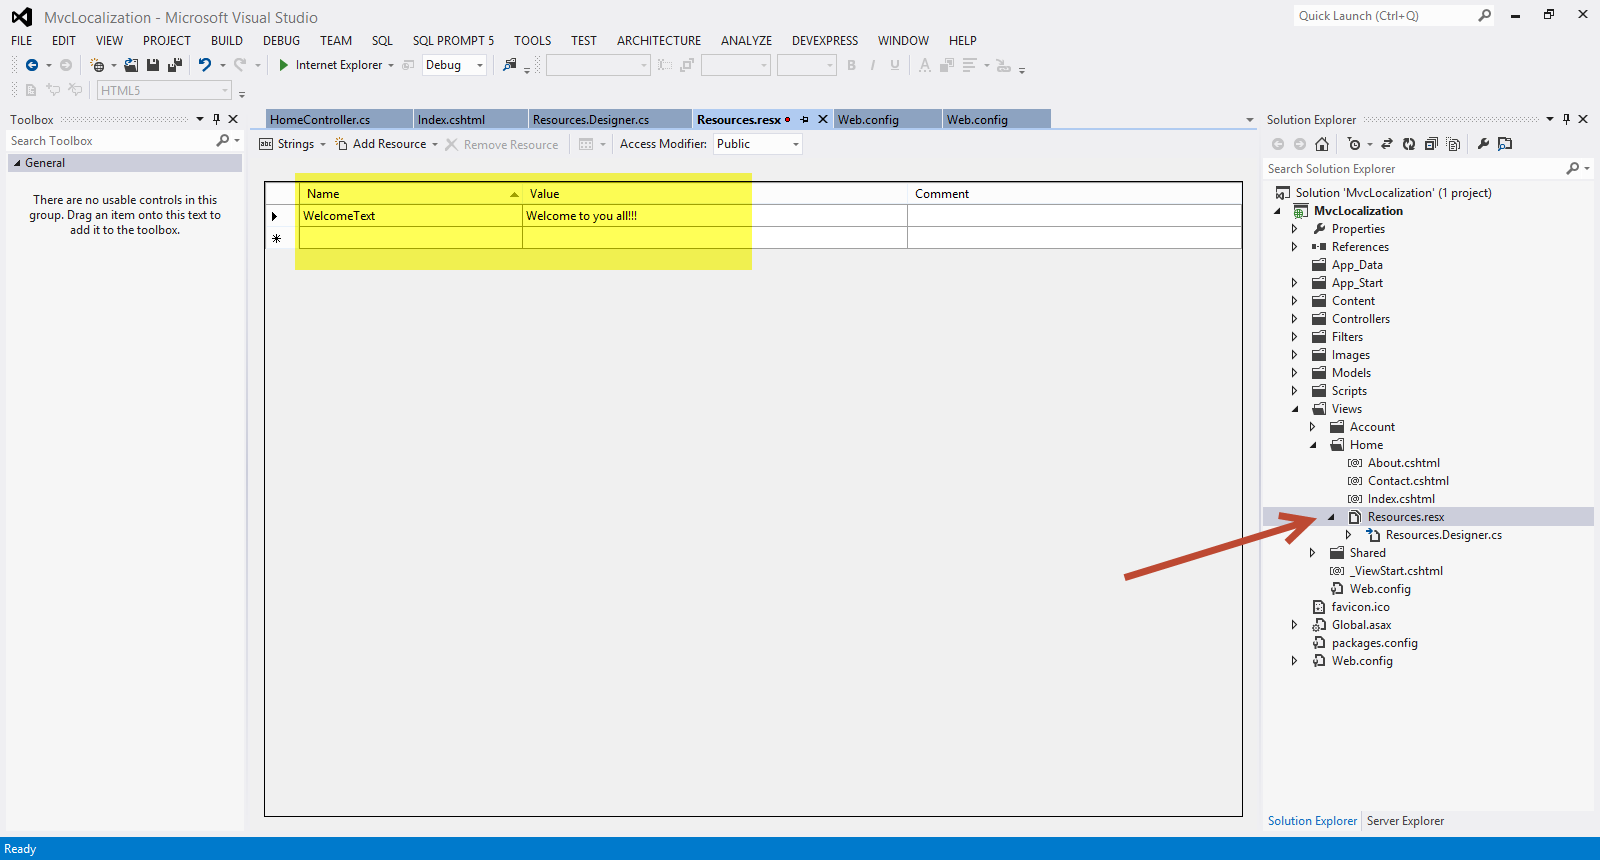The width and height of the screenshot is (1600, 860).
Task: Open the Debug configuration dropdown
Action: pos(480,66)
